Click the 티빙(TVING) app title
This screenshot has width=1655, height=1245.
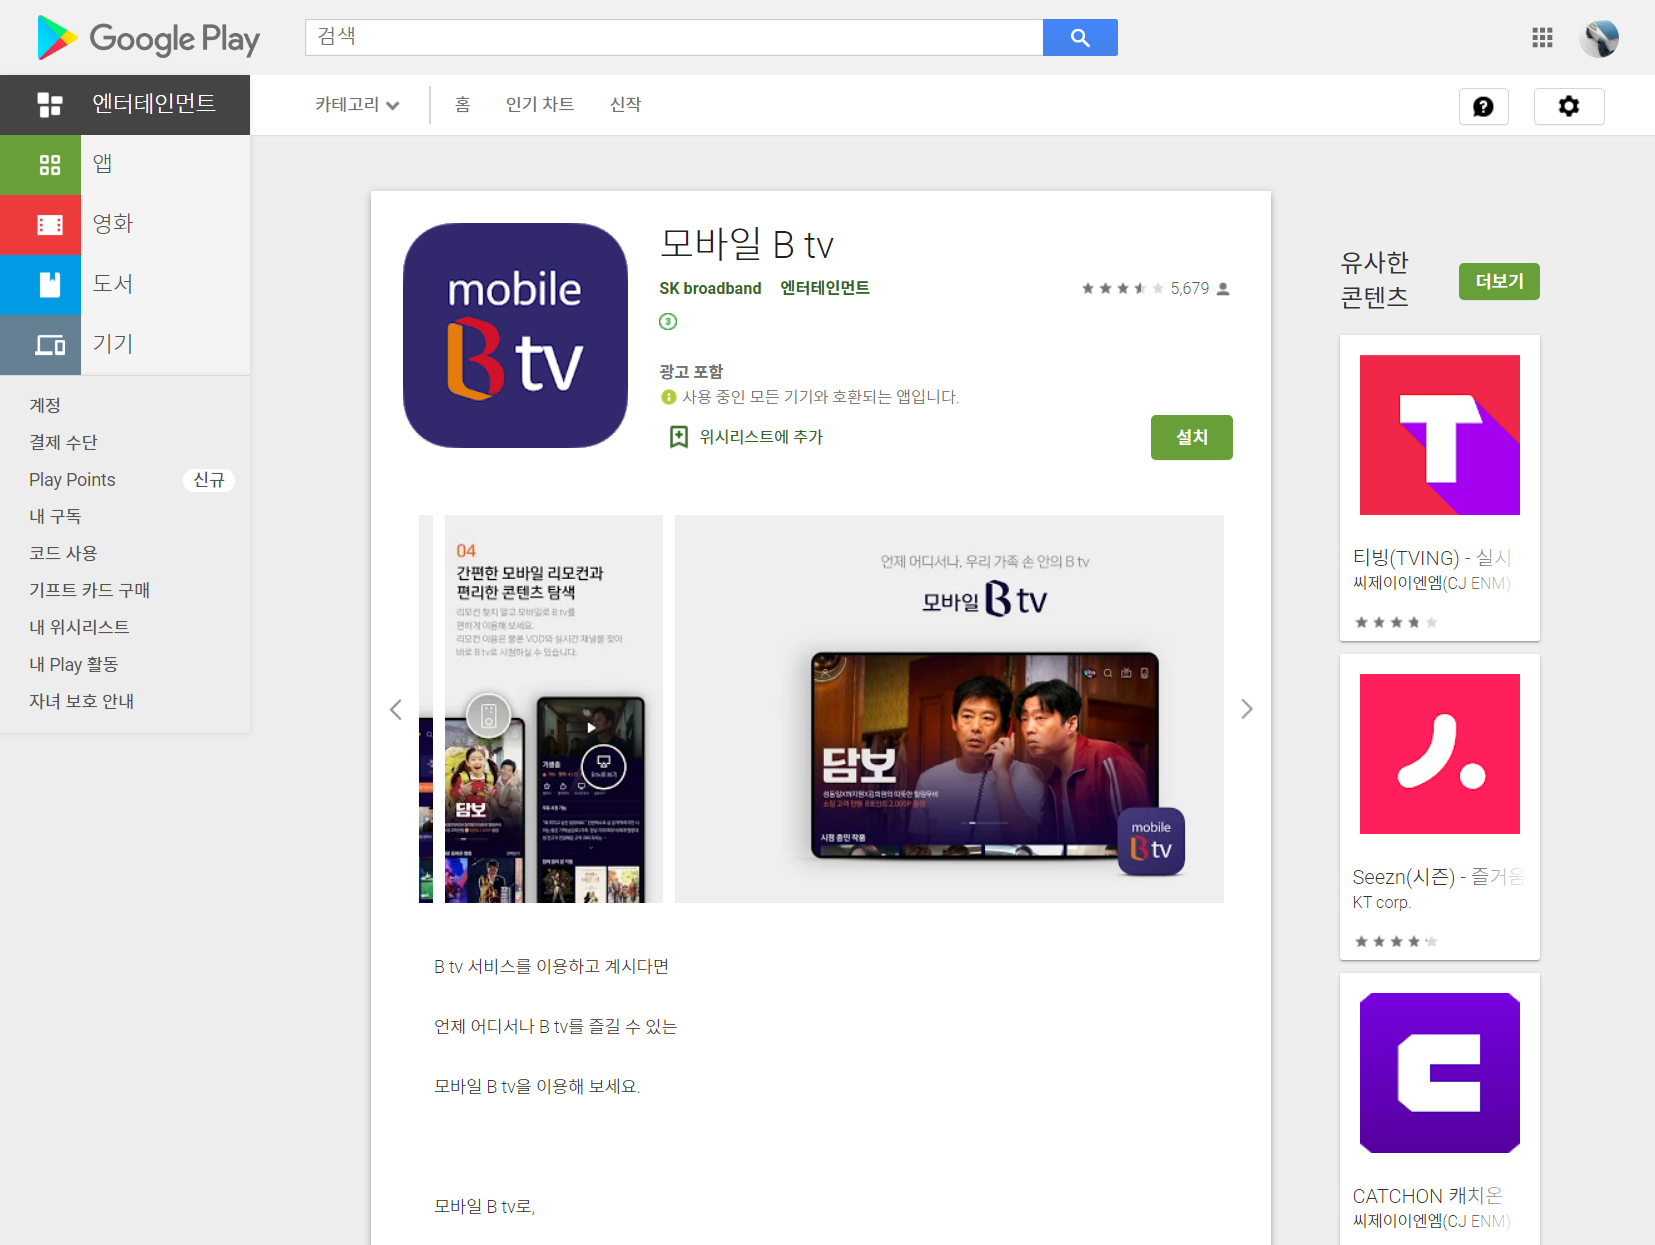coord(1432,557)
